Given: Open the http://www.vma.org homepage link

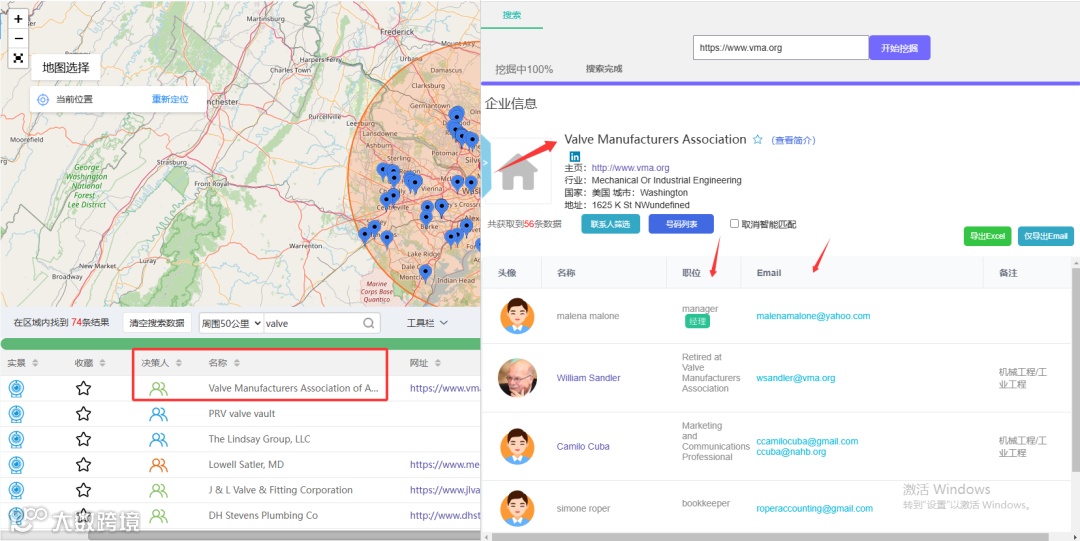Looking at the screenshot, I should point(630,167).
